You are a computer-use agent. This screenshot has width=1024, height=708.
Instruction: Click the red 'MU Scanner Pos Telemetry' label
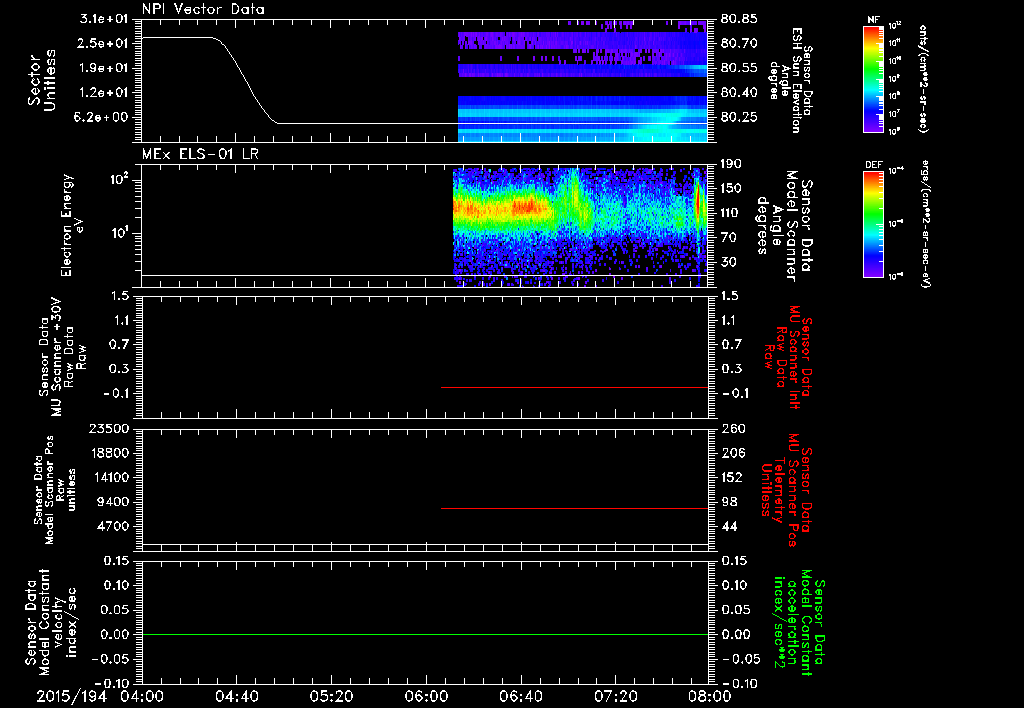[786, 491]
